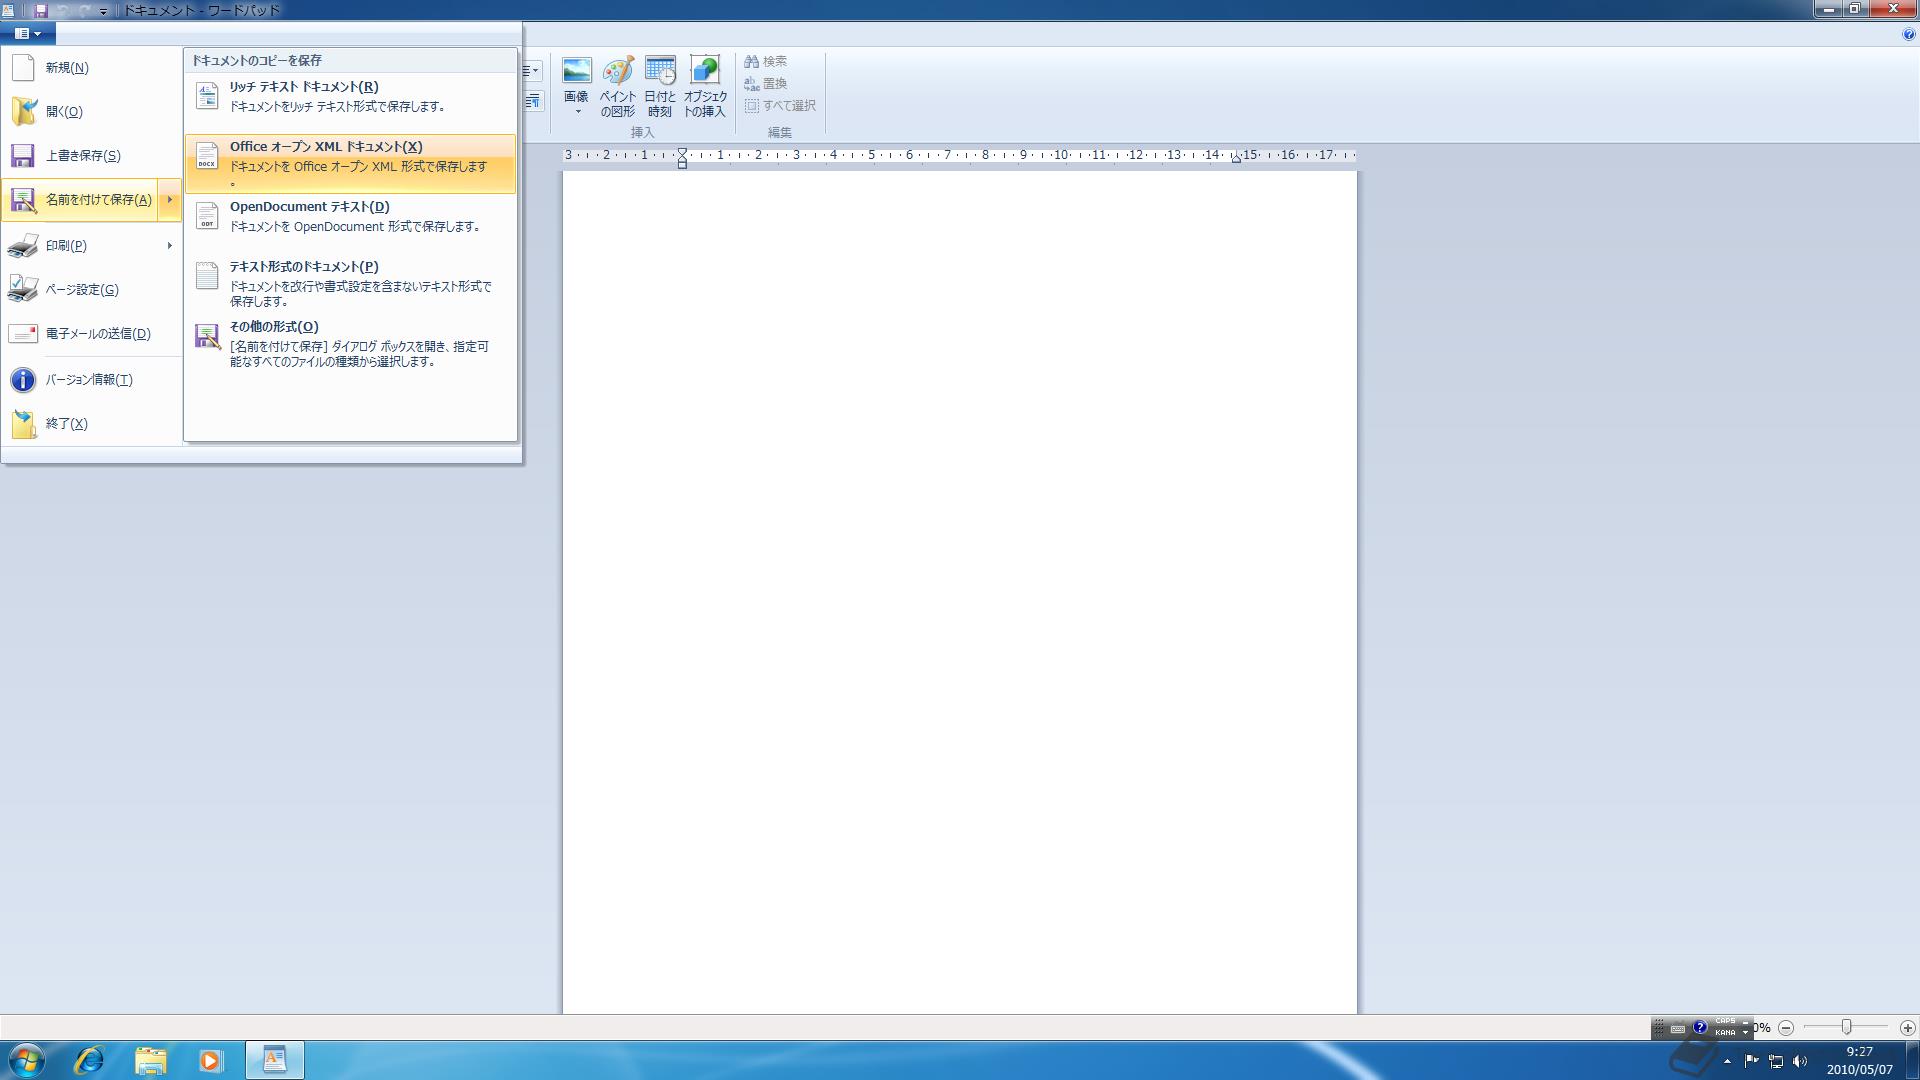Screen dimensions: 1920x1080
Task: Open Windows Media Player from taskbar
Action: tap(210, 1060)
